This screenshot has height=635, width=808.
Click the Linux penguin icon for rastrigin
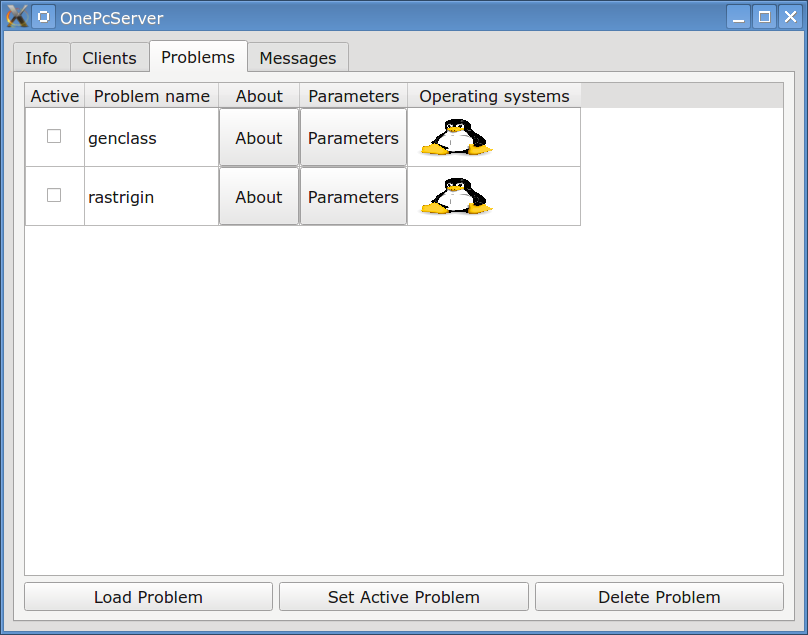tap(455, 196)
